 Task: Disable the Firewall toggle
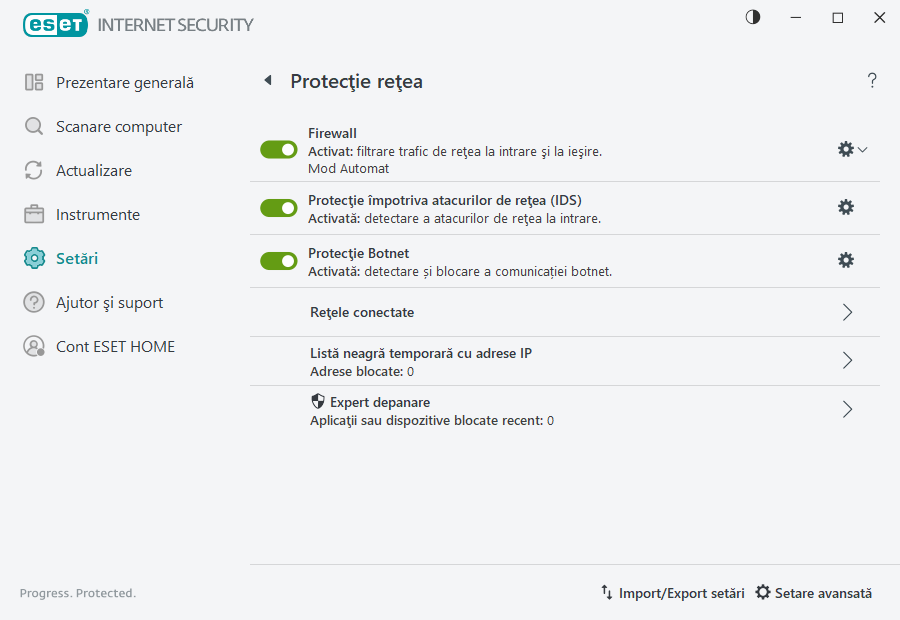[x=278, y=149]
